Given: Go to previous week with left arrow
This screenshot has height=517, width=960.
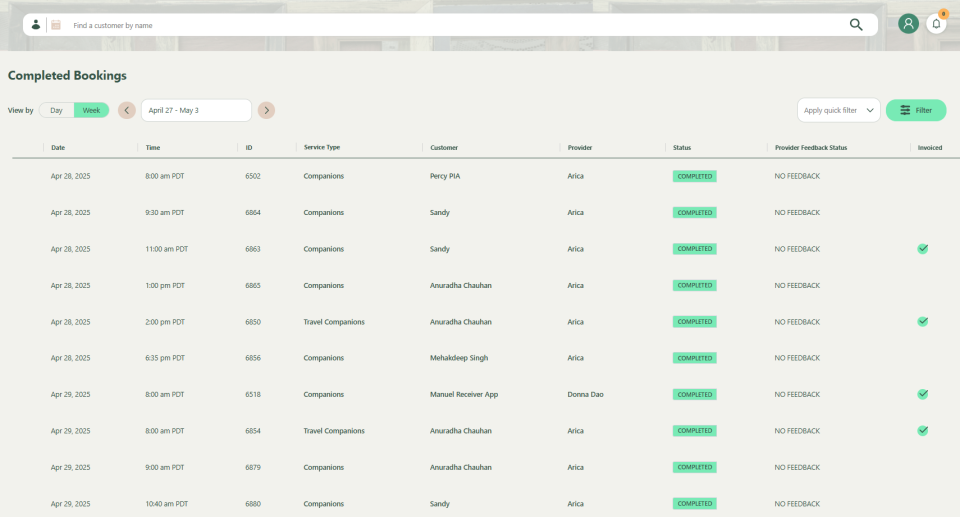Looking at the screenshot, I should (127, 110).
